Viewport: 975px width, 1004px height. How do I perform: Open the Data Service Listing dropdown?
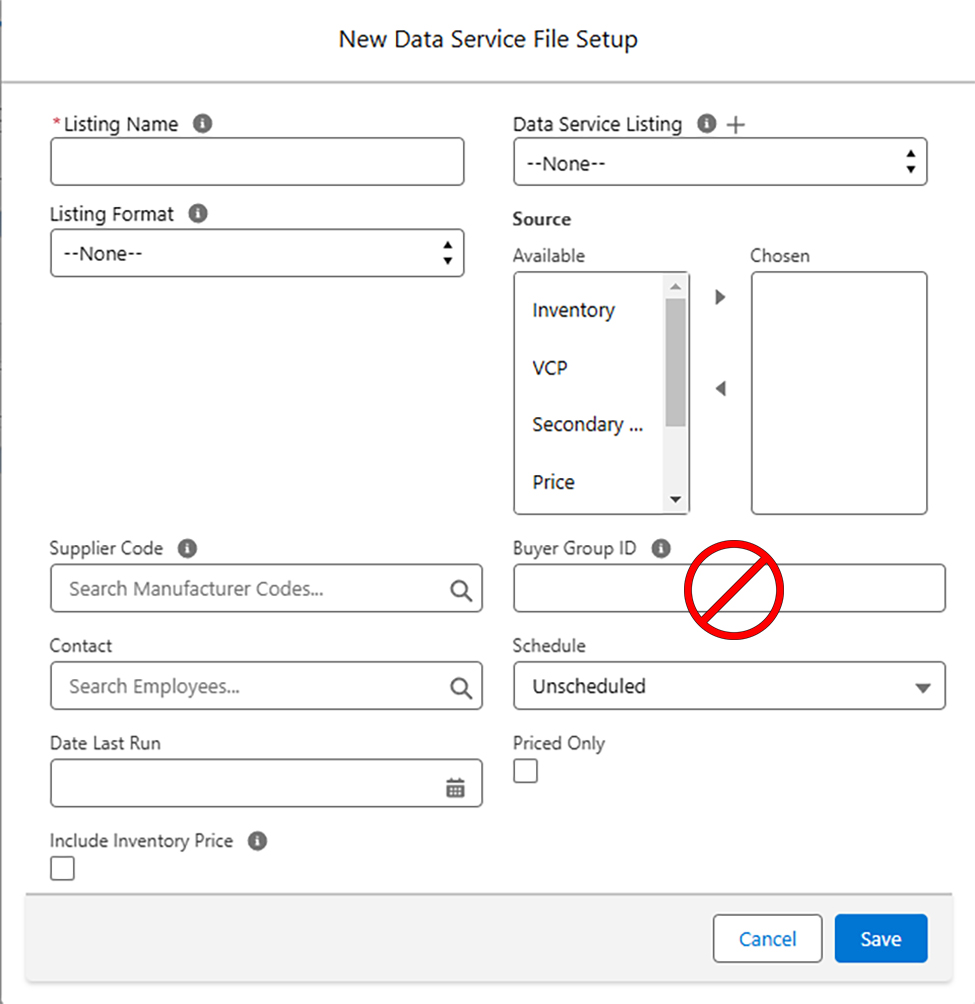coord(720,162)
